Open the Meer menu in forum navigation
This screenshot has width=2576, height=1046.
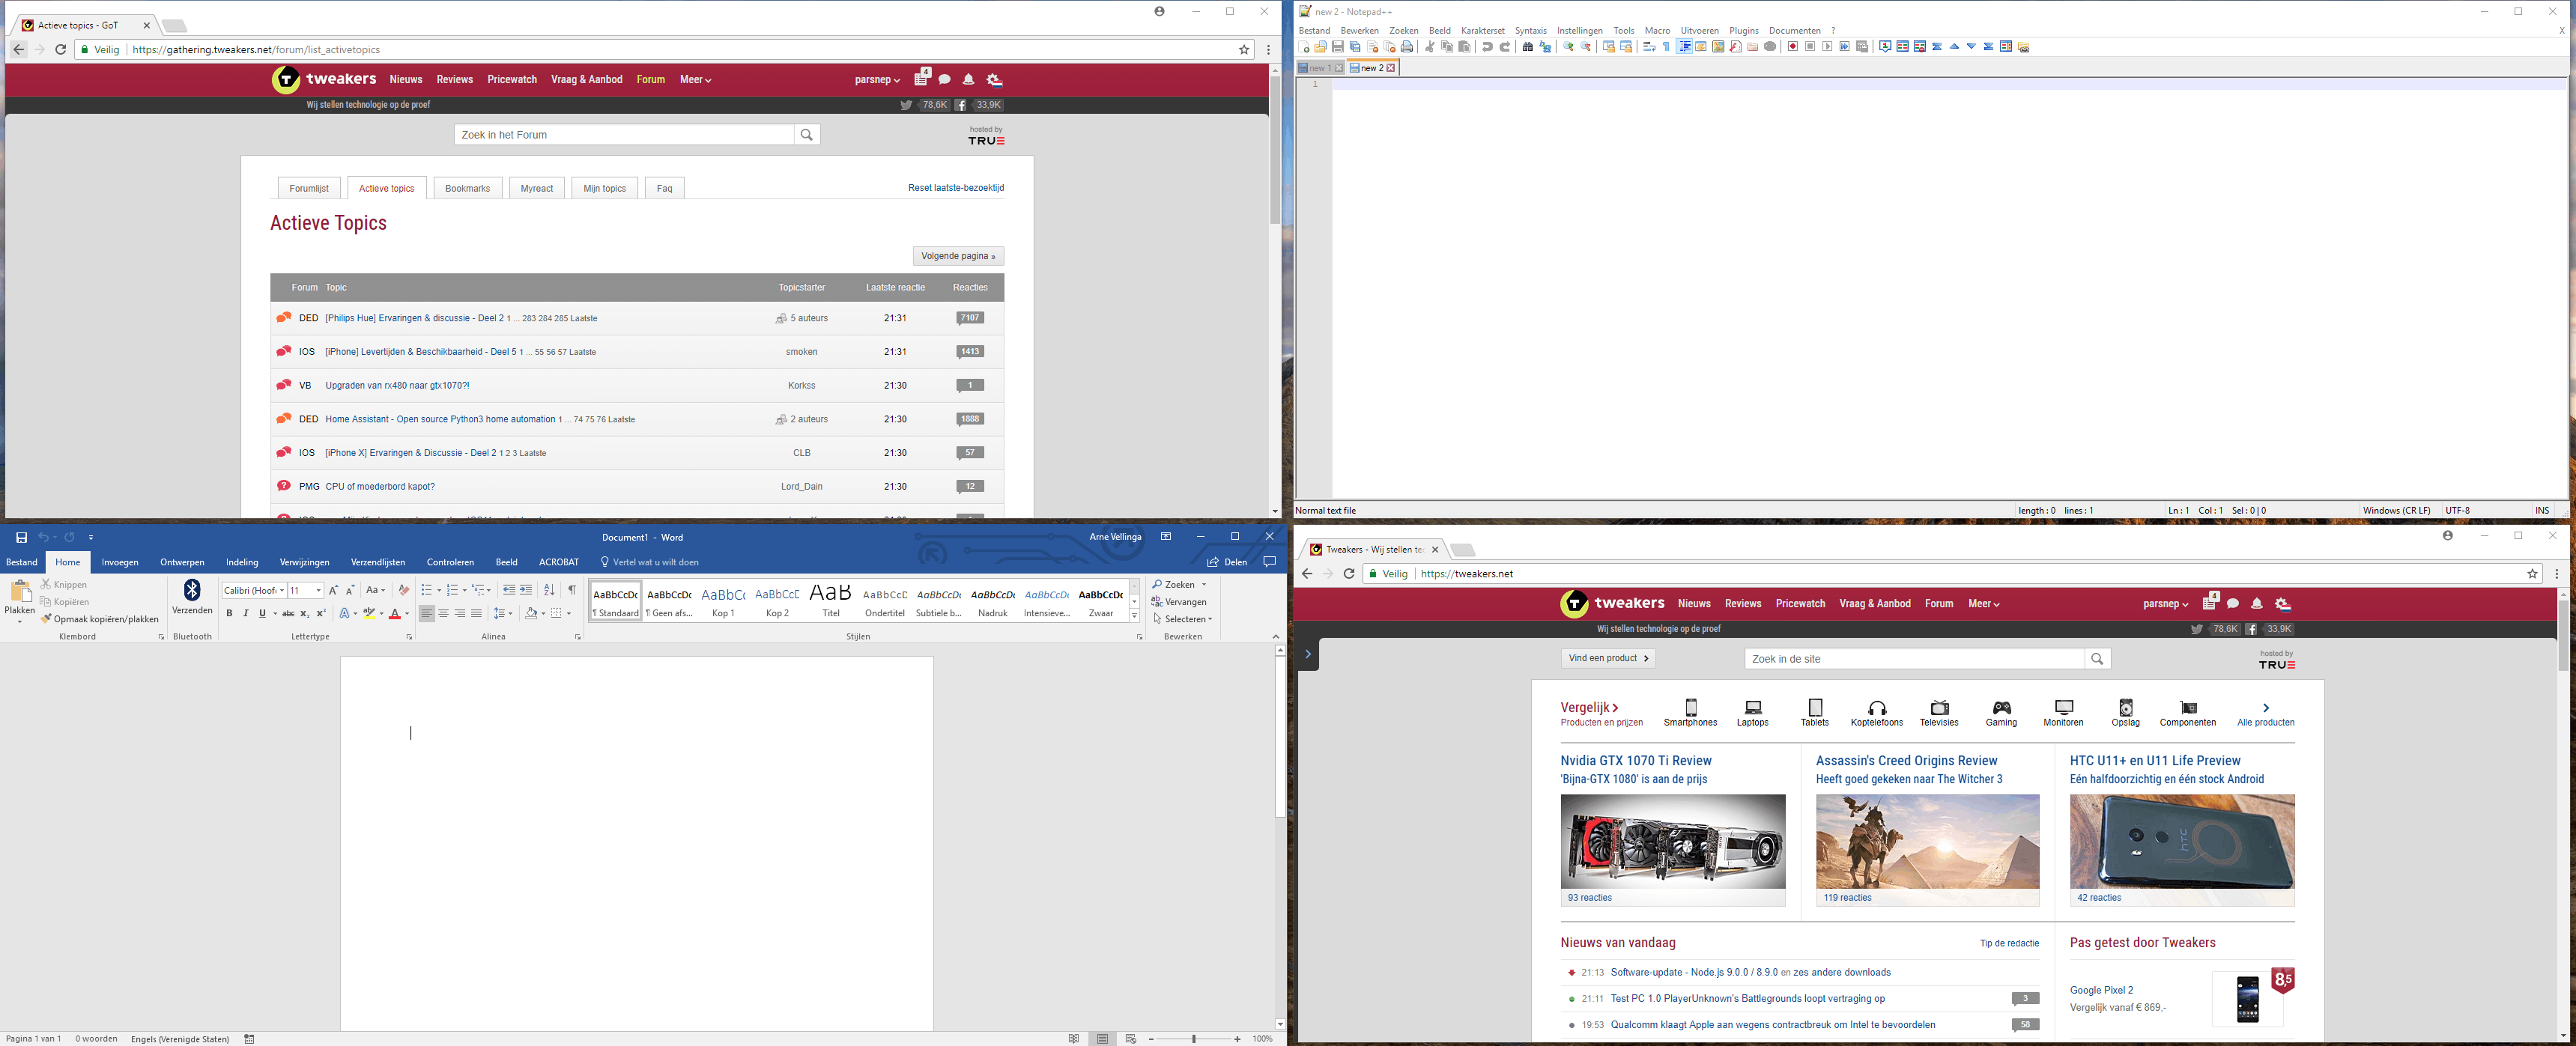point(695,80)
